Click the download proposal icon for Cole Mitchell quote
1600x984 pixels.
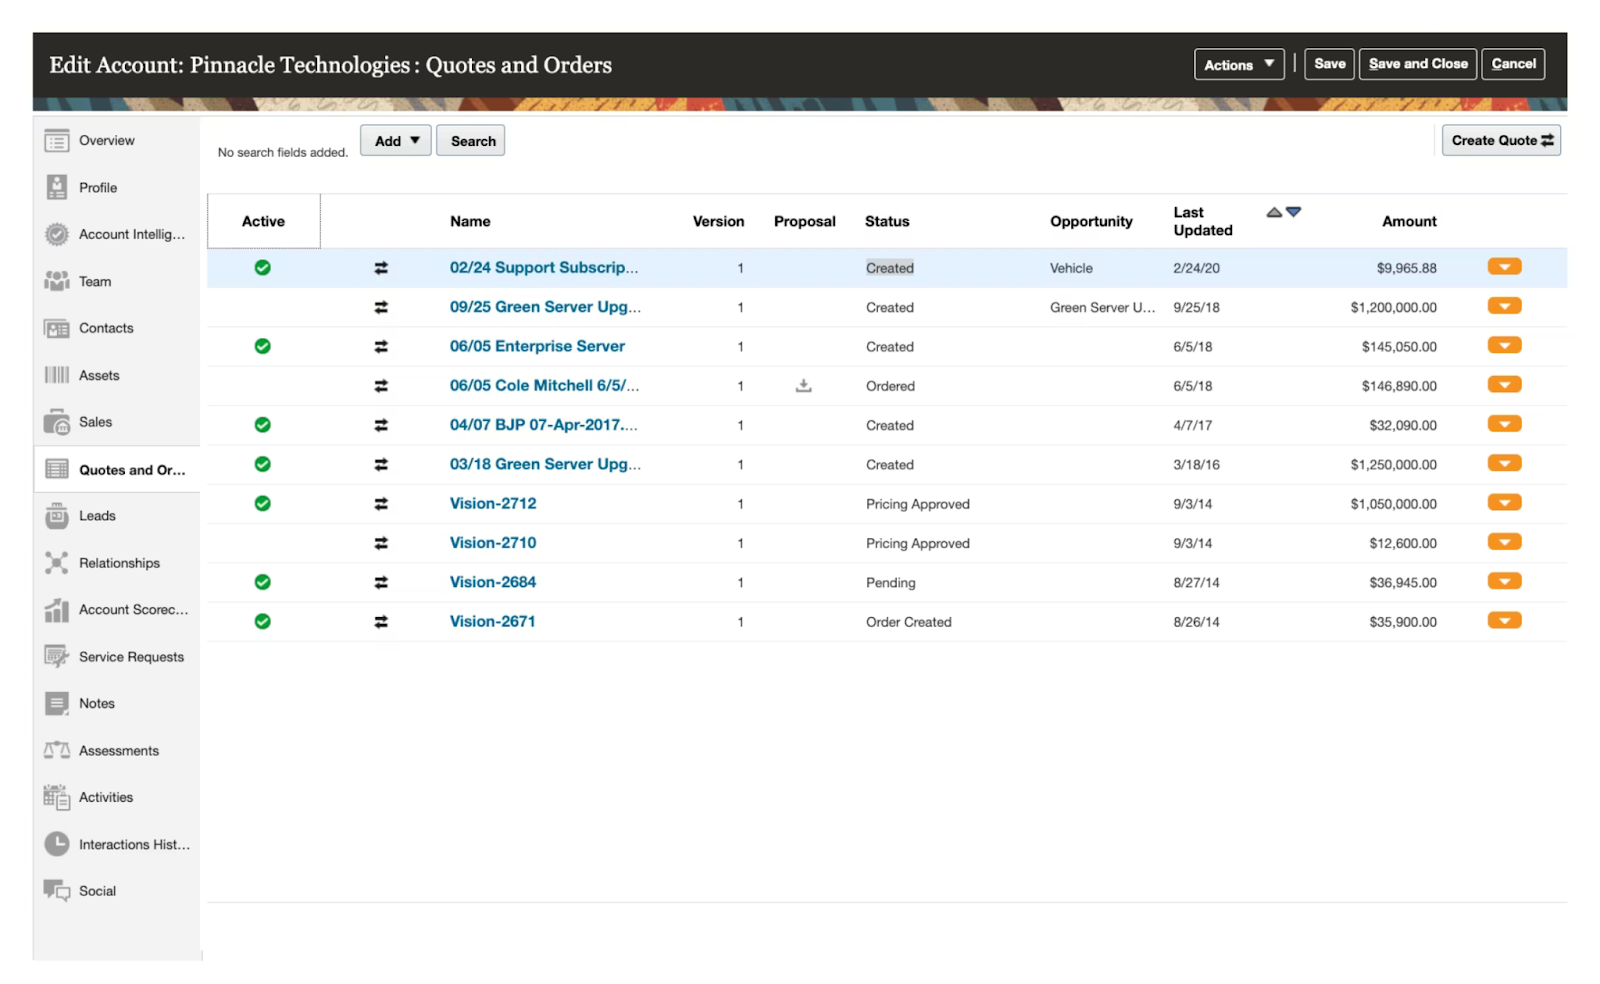(x=803, y=386)
